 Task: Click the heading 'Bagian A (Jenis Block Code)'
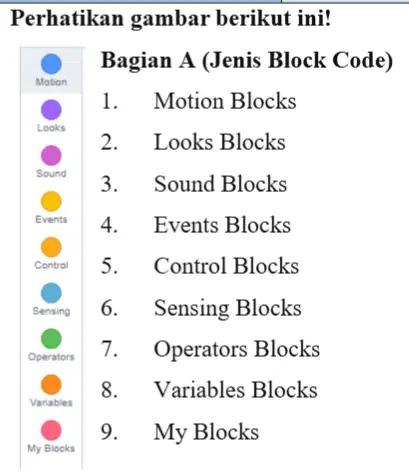tap(247, 61)
